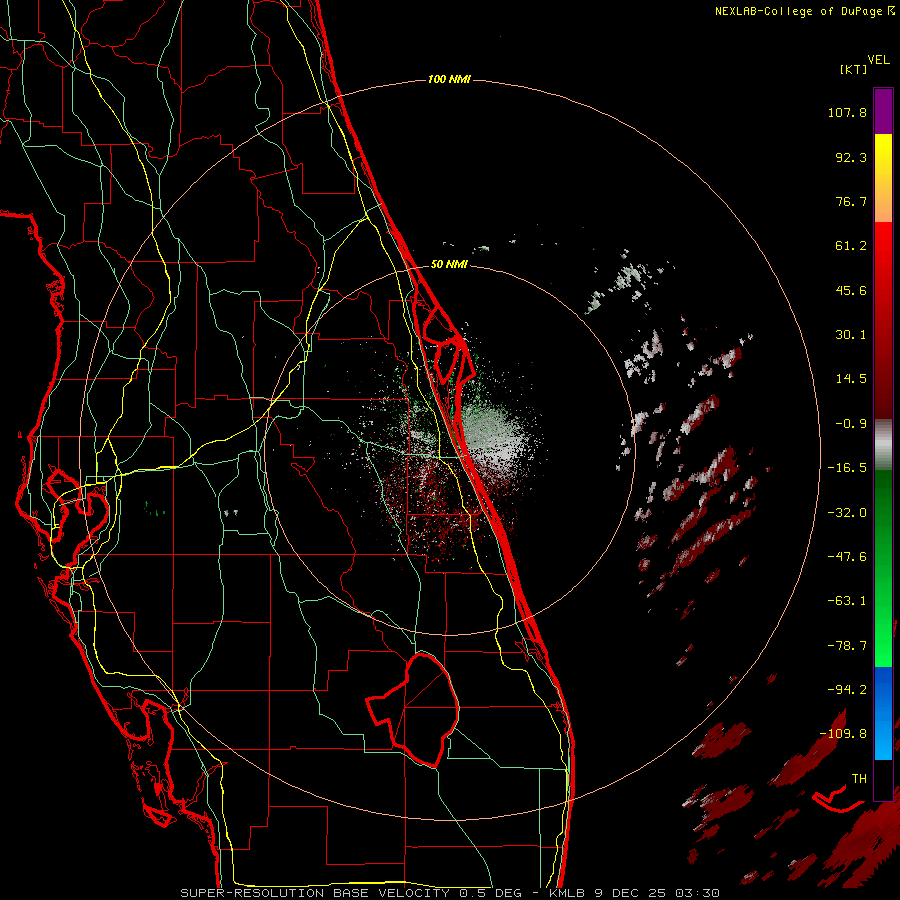Pick the yellow-orange segment of the velocity scale
The height and width of the screenshot is (900, 900).
tap(883, 178)
